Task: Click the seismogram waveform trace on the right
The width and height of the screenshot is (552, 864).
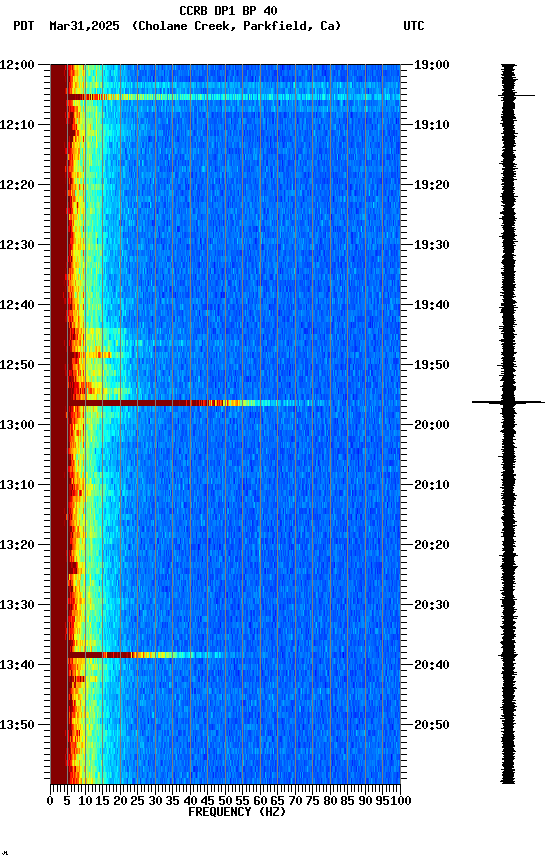Action: click(508, 424)
